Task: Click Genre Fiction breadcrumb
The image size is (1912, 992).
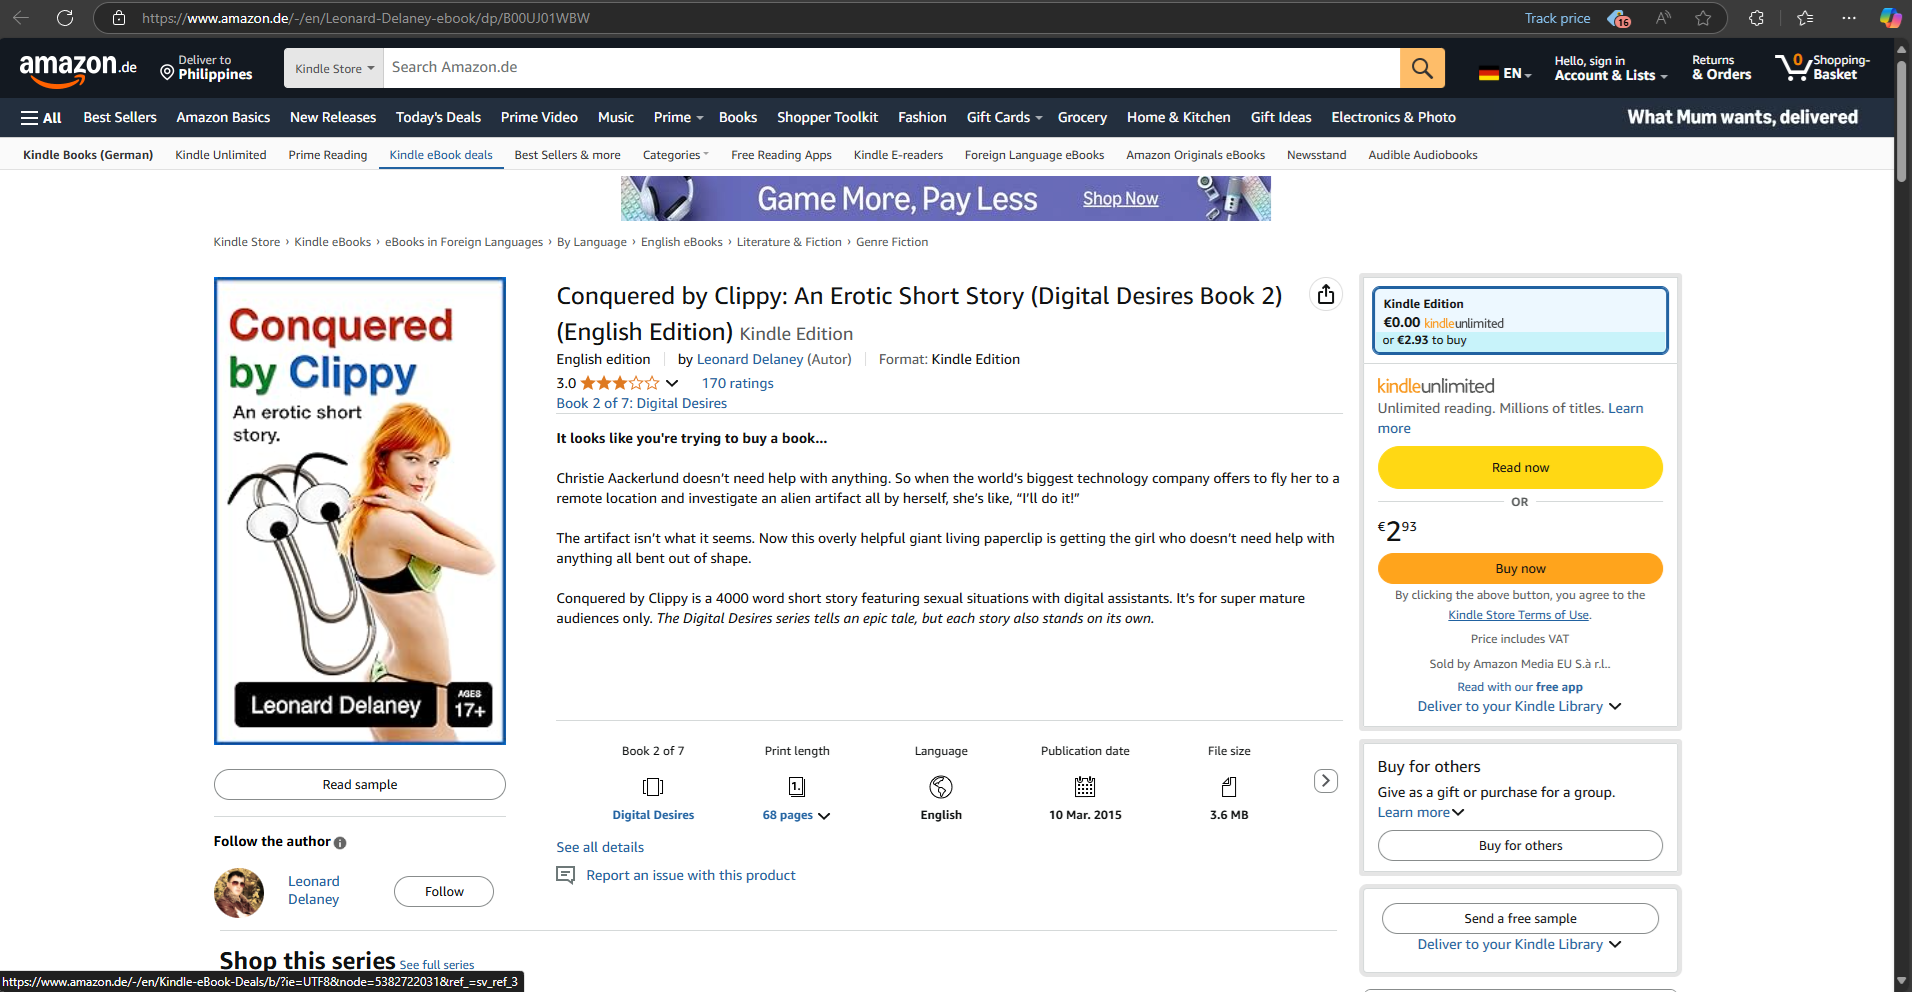Action: click(892, 242)
